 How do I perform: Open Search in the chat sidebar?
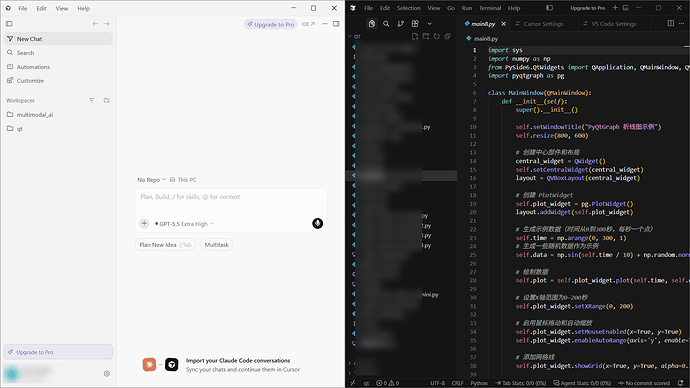[x=58, y=53]
